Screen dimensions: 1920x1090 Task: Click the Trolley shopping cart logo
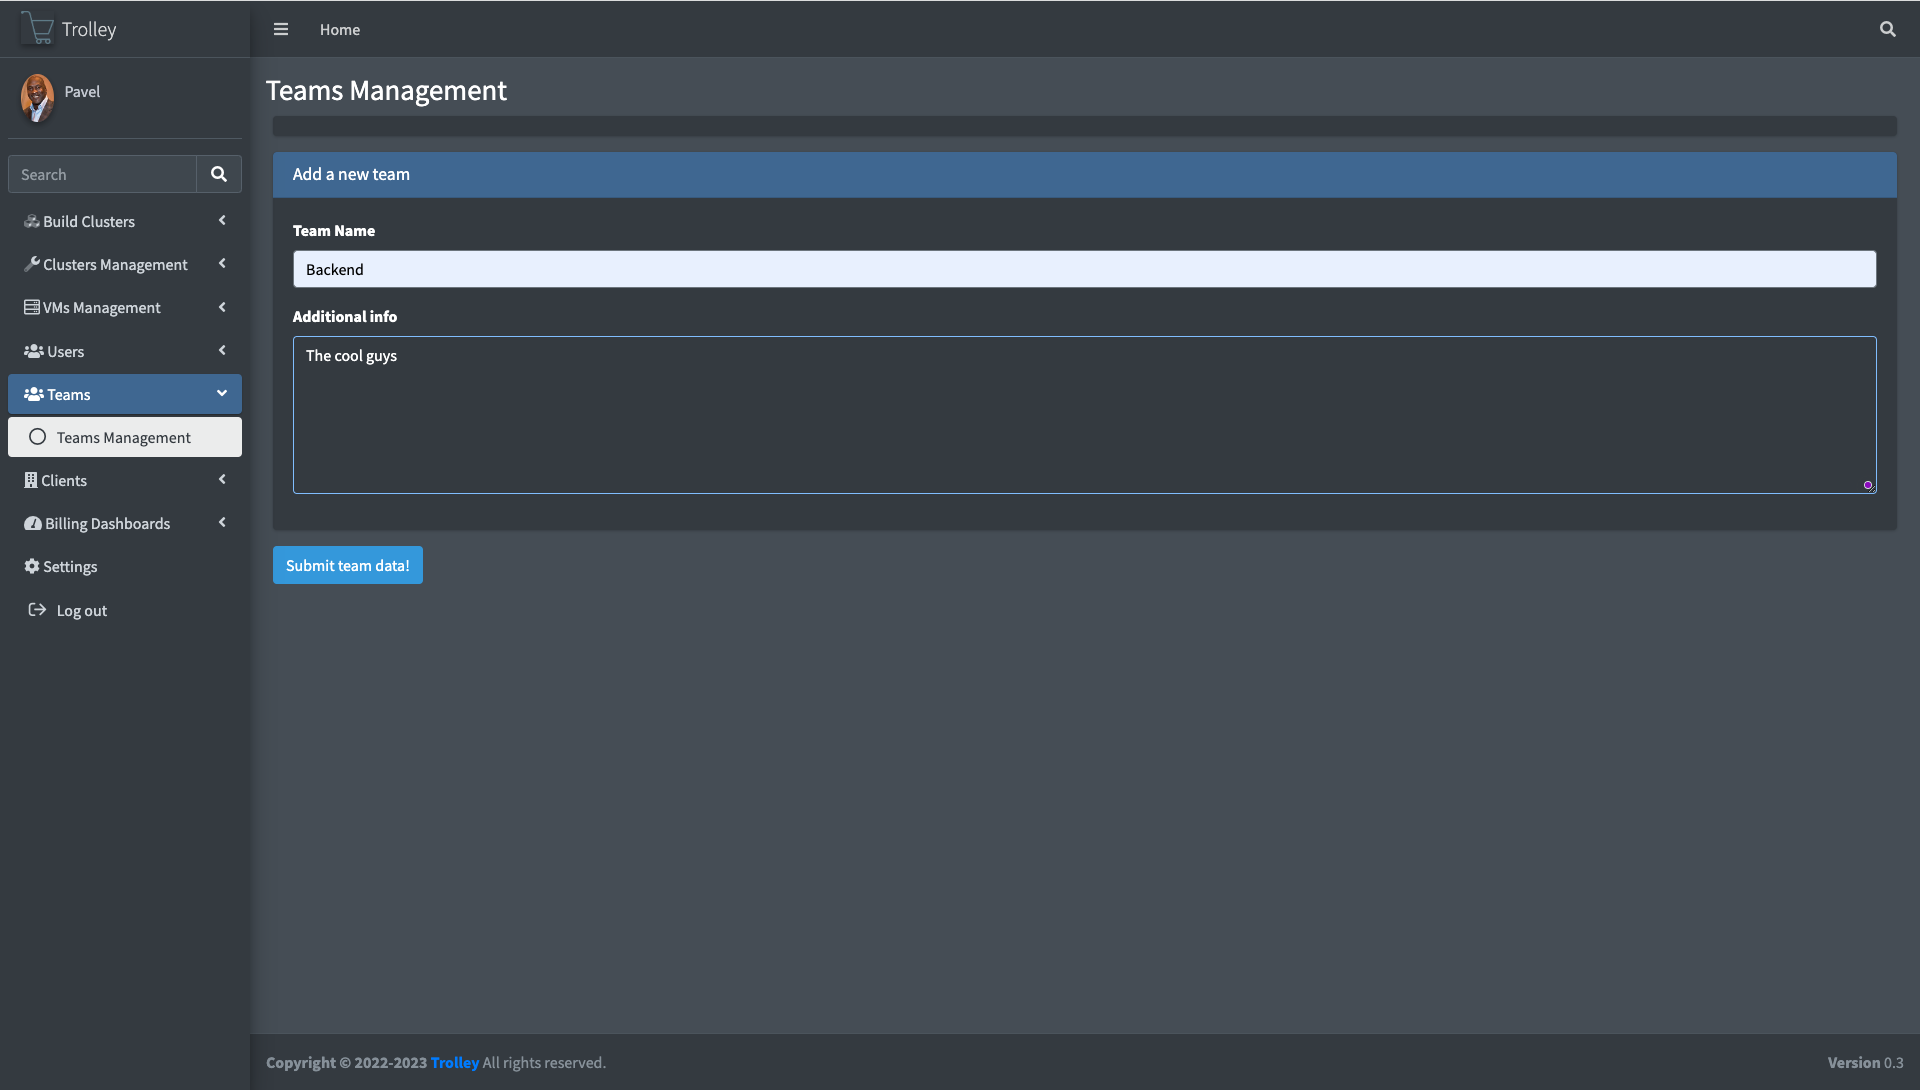coord(37,29)
